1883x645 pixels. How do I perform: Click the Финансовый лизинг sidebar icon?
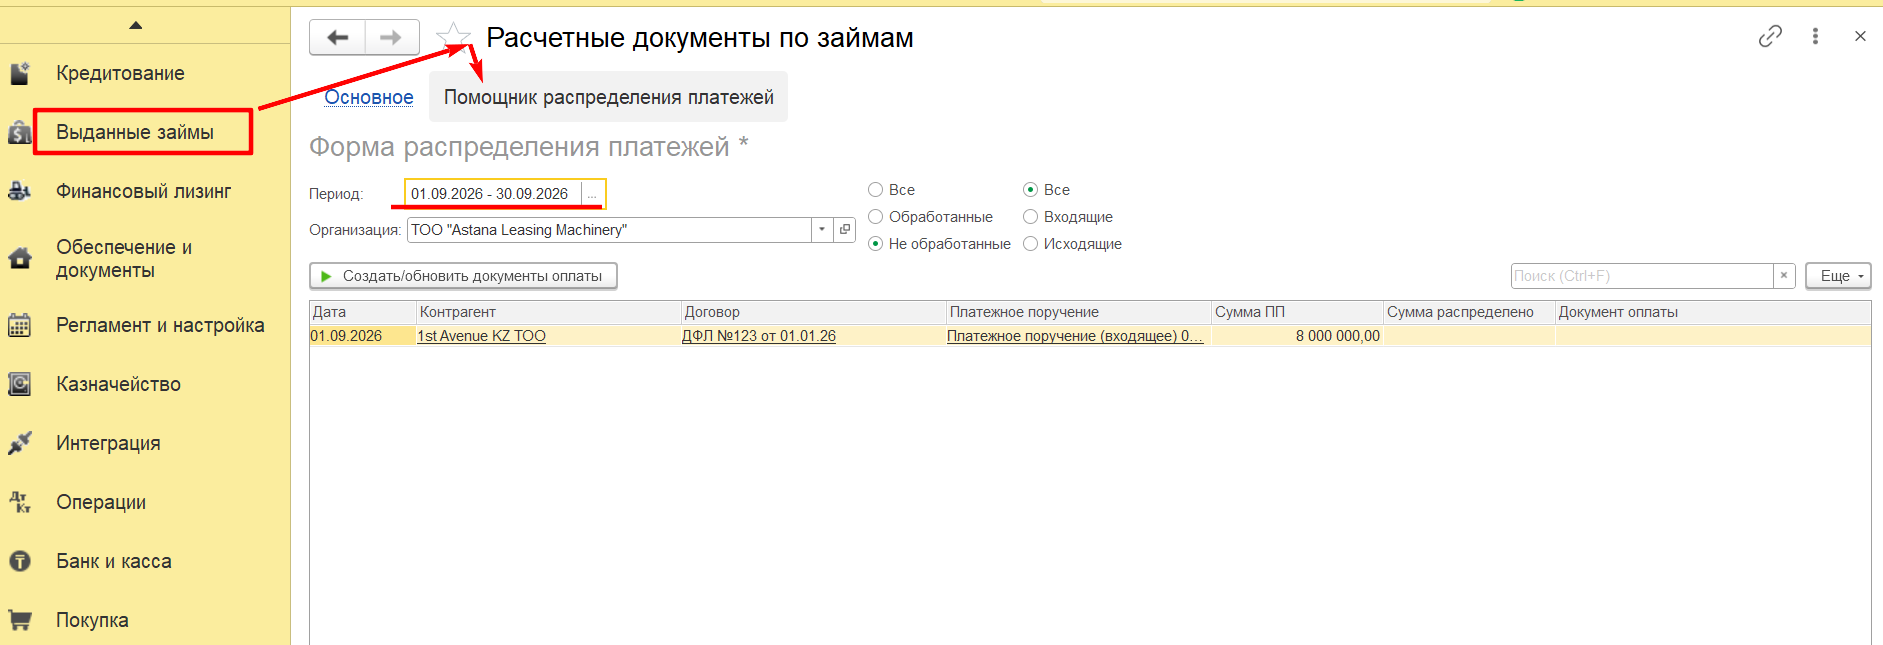pos(20,191)
